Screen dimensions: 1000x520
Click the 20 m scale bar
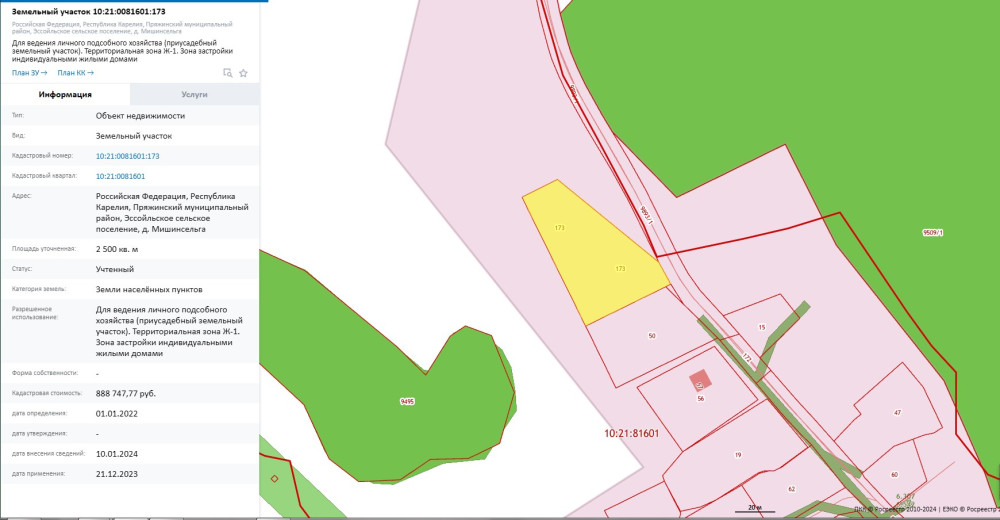tap(754, 509)
